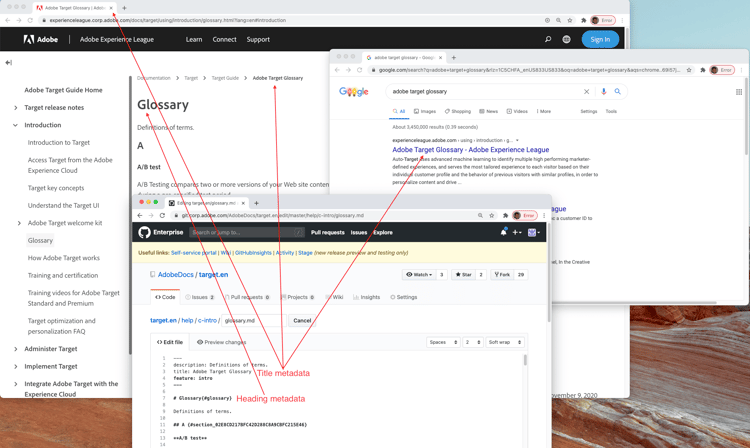The width and height of the screenshot is (750, 448).
Task: Switch to Images tab in Google results
Action: tap(425, 111)
